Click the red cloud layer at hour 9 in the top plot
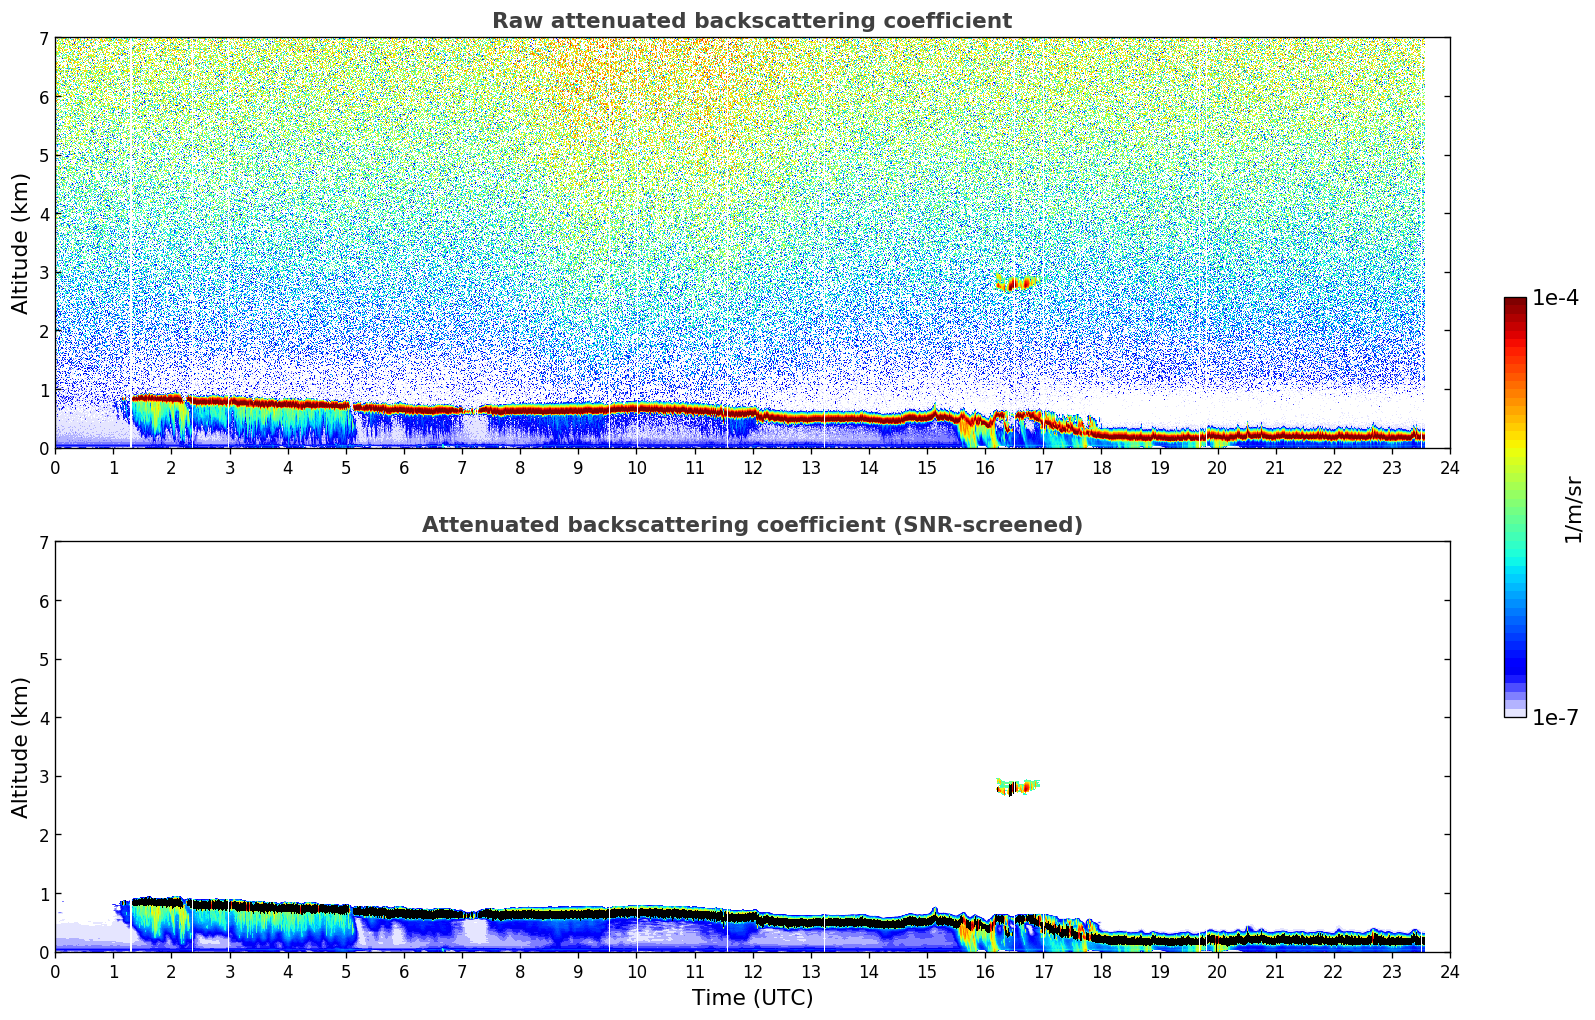 (x=578, y=409)
